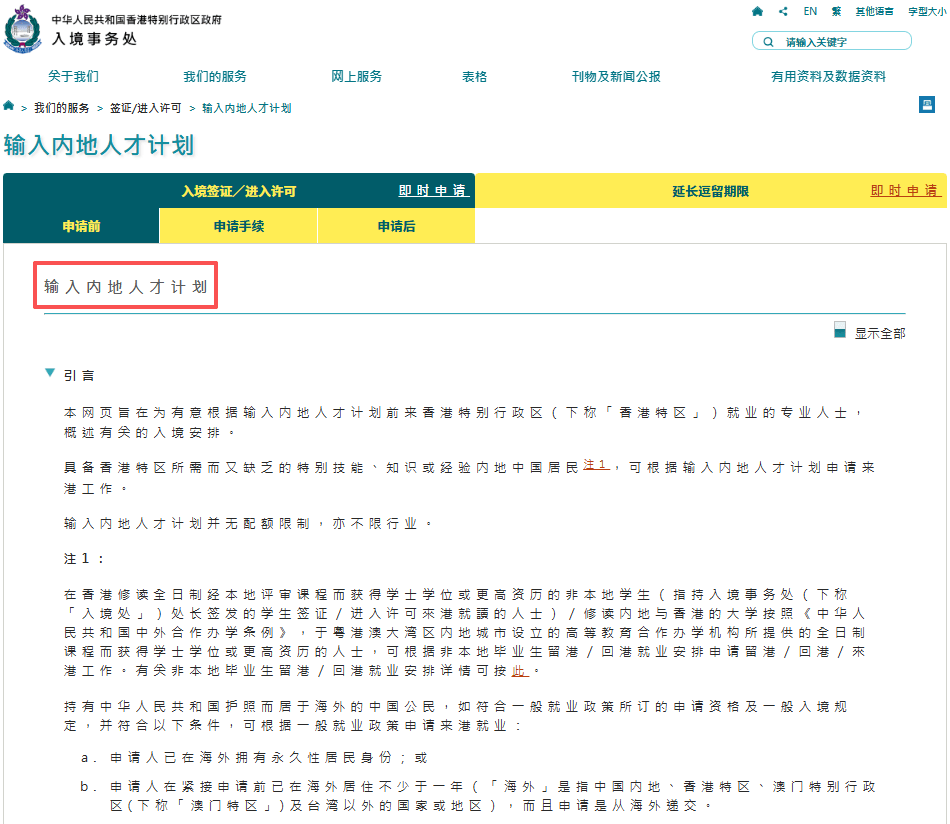Open the 我们的服务 menu
The image size is (950, 824).
click(x=215, y=76)
